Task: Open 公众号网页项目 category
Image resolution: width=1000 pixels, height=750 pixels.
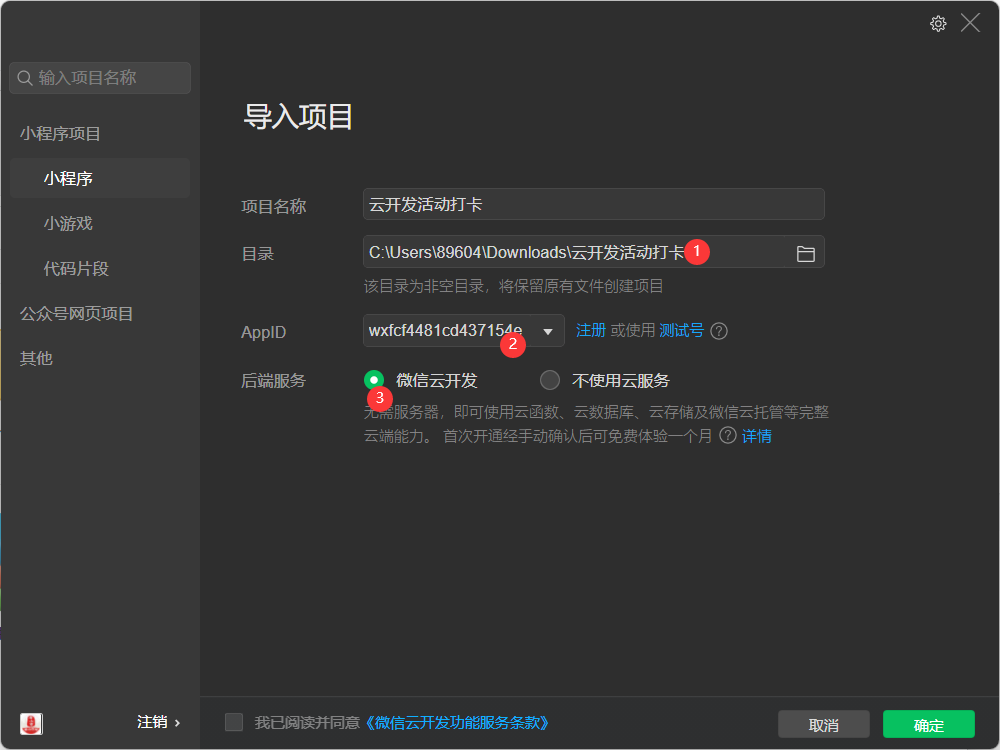Action: (77, 314)
